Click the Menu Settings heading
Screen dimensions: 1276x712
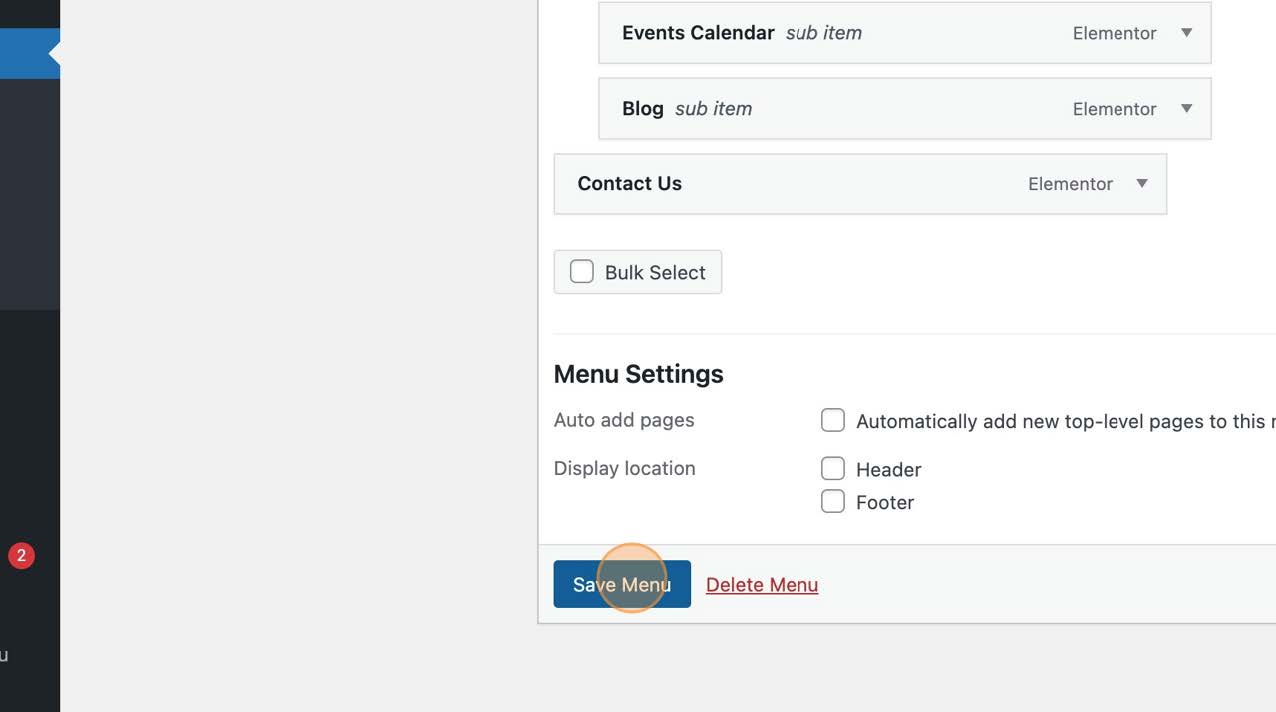pos(638,374)
